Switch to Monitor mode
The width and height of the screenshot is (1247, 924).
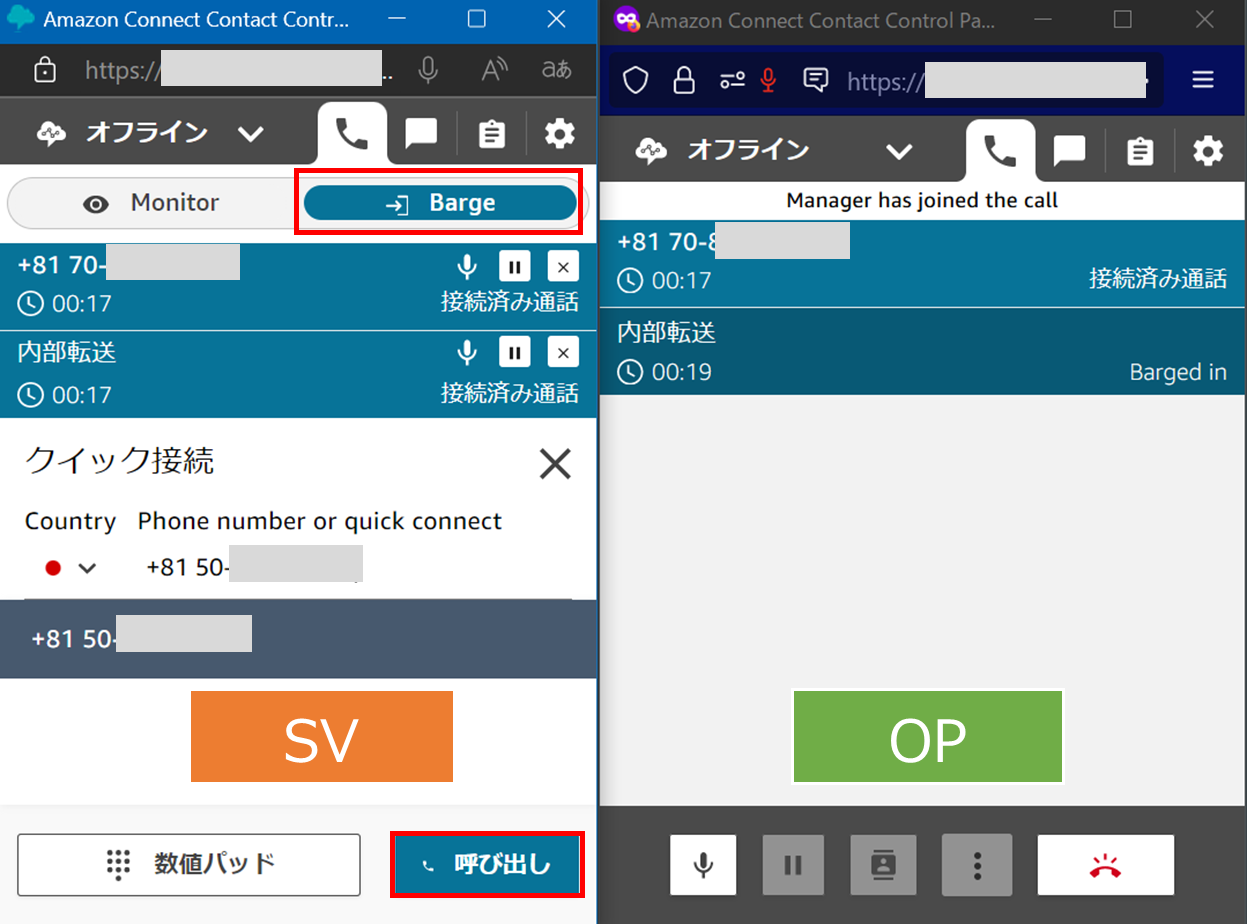click(x=151, y=204)
